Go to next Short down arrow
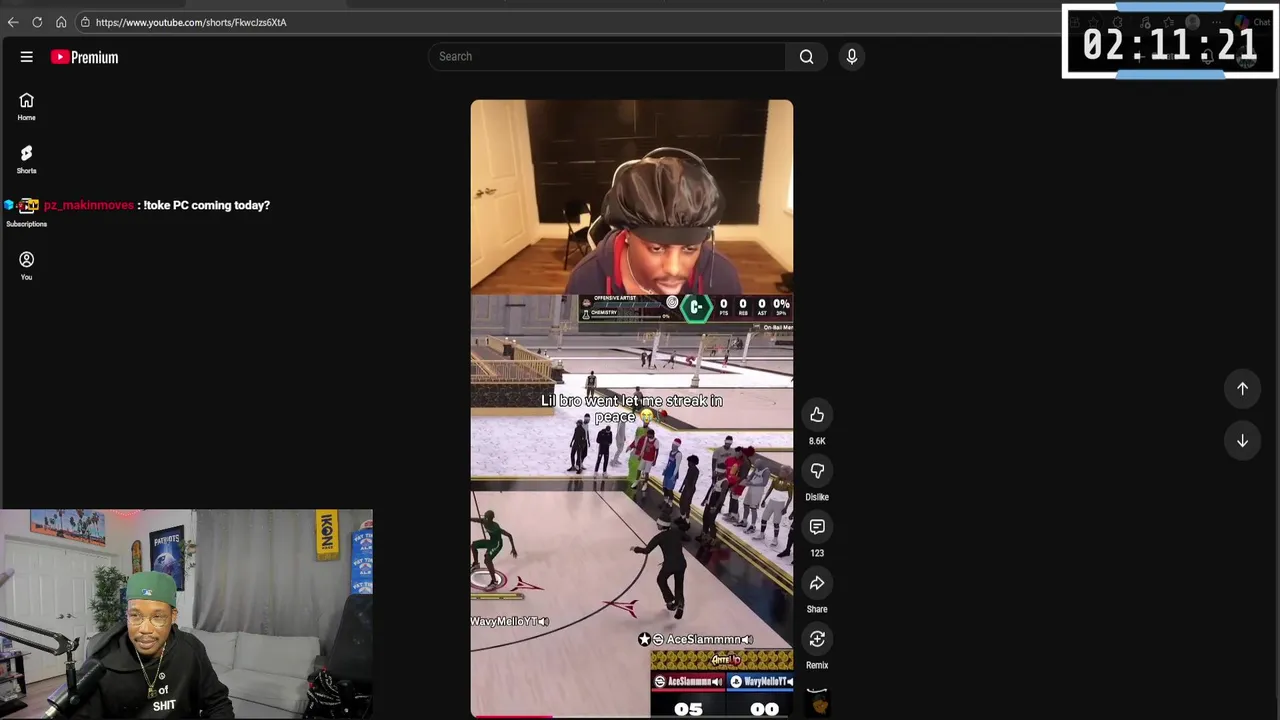This screenshot has height=720, width=1280. tap(1242, 440)
